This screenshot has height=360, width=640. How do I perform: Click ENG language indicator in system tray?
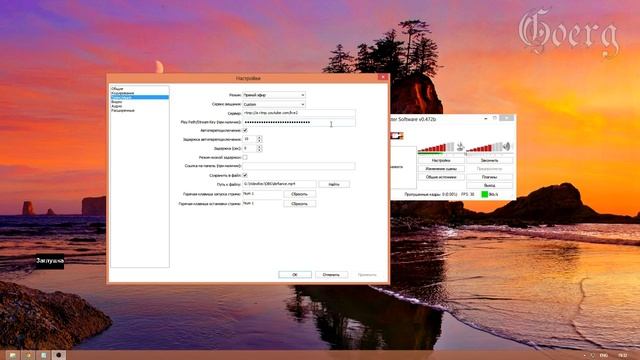point(604,356)
